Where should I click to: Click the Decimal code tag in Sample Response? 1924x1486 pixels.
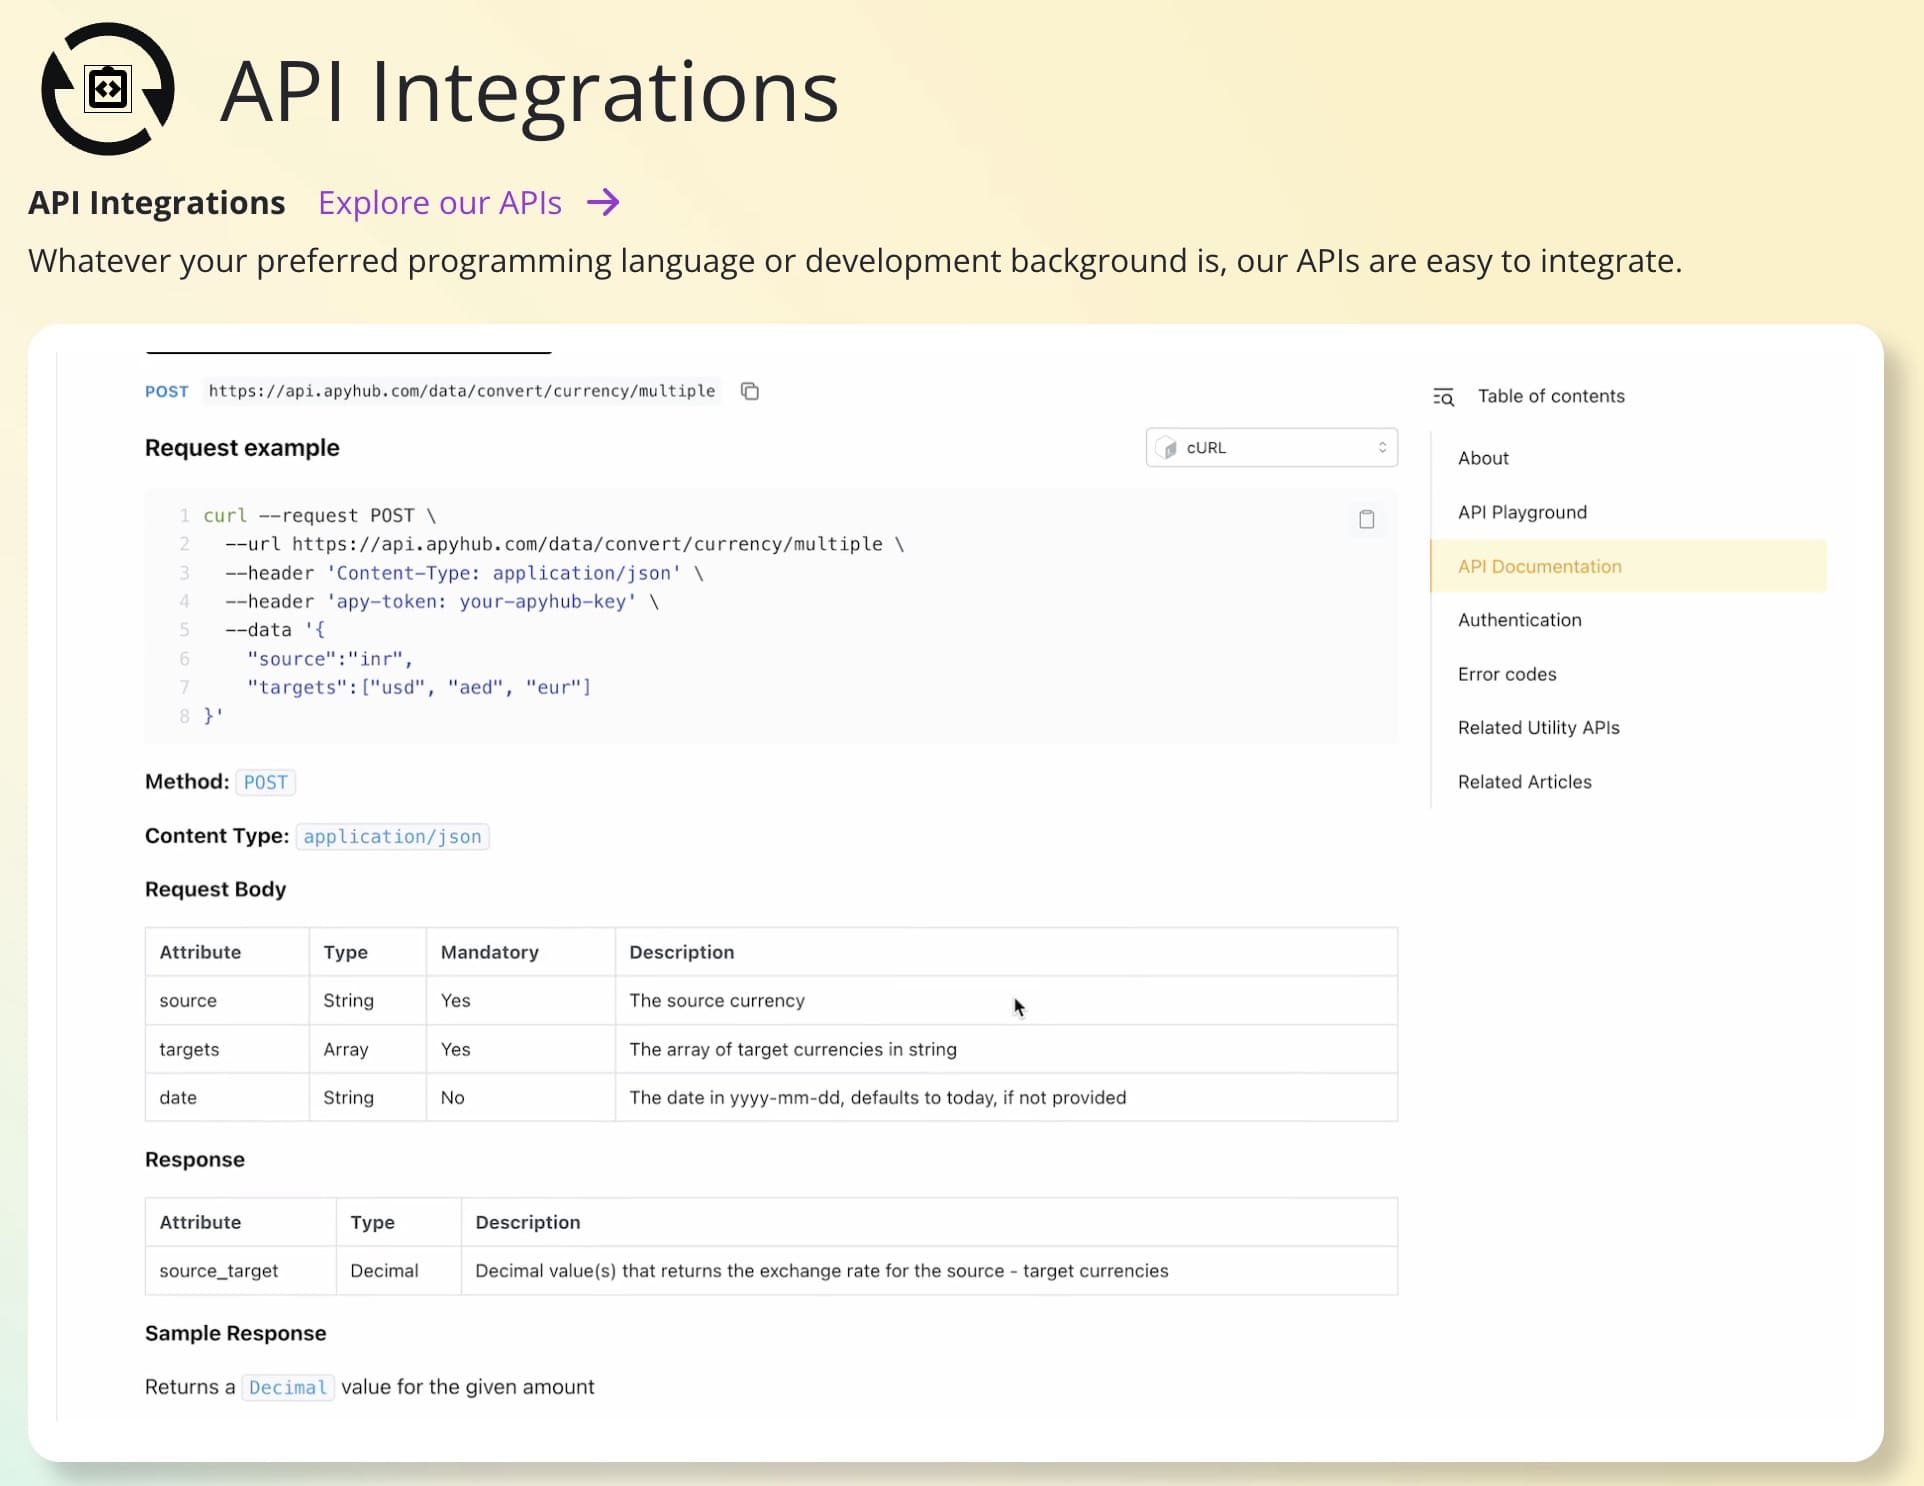[x=288, y=1387]
